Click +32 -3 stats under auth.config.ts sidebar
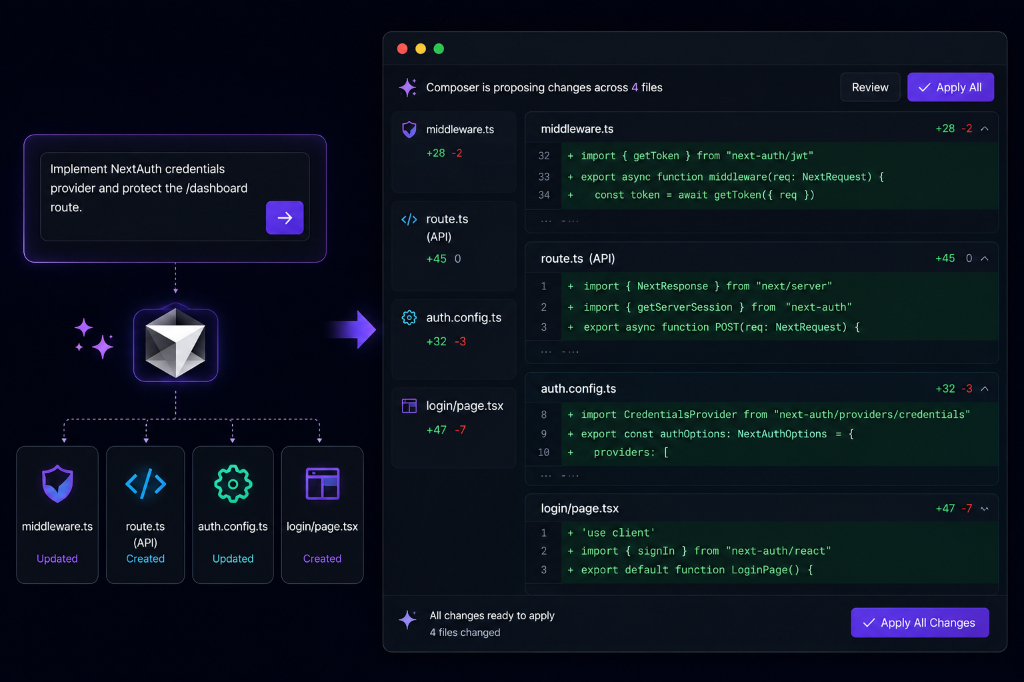This screenshot has width=1024, height=682. click(446, 342)
